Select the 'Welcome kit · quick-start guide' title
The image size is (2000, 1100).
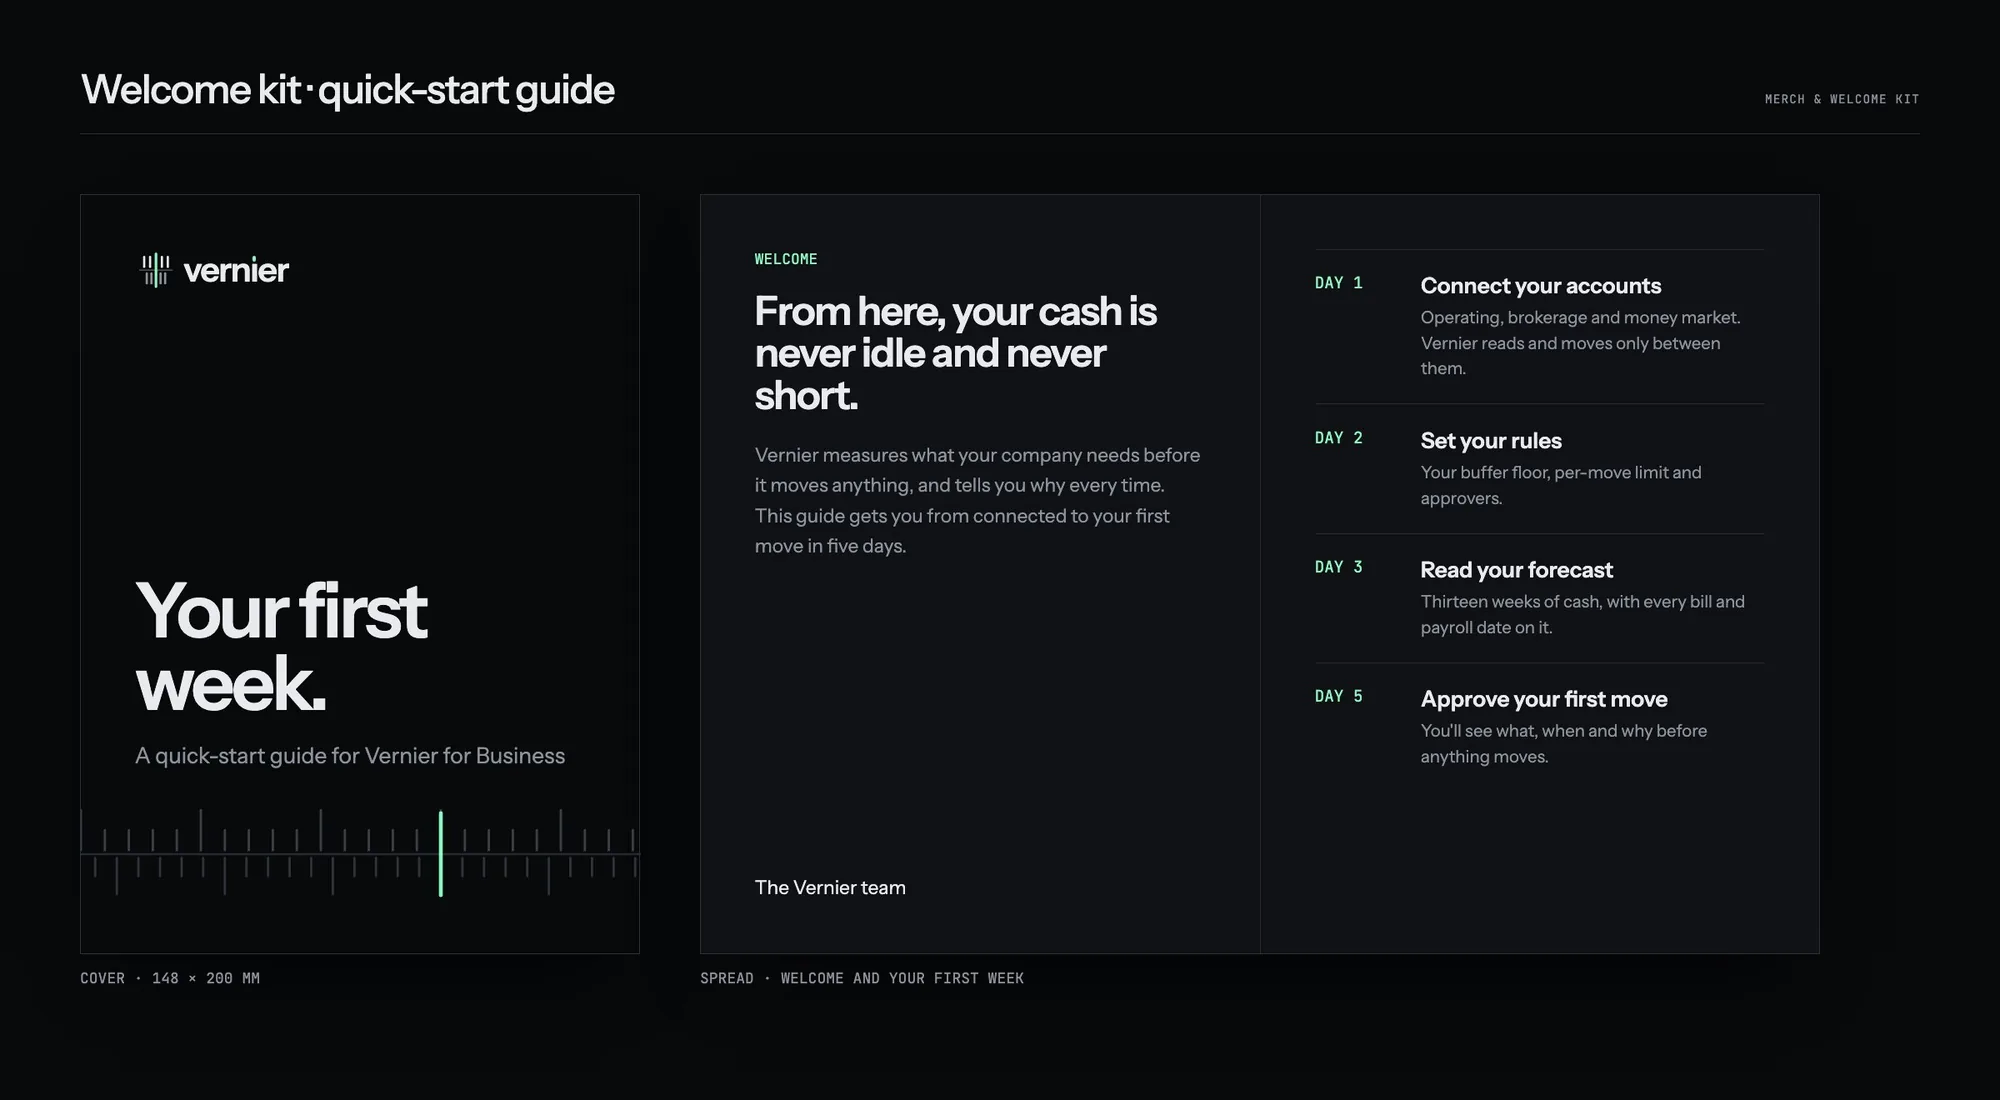tap(347, 90)
